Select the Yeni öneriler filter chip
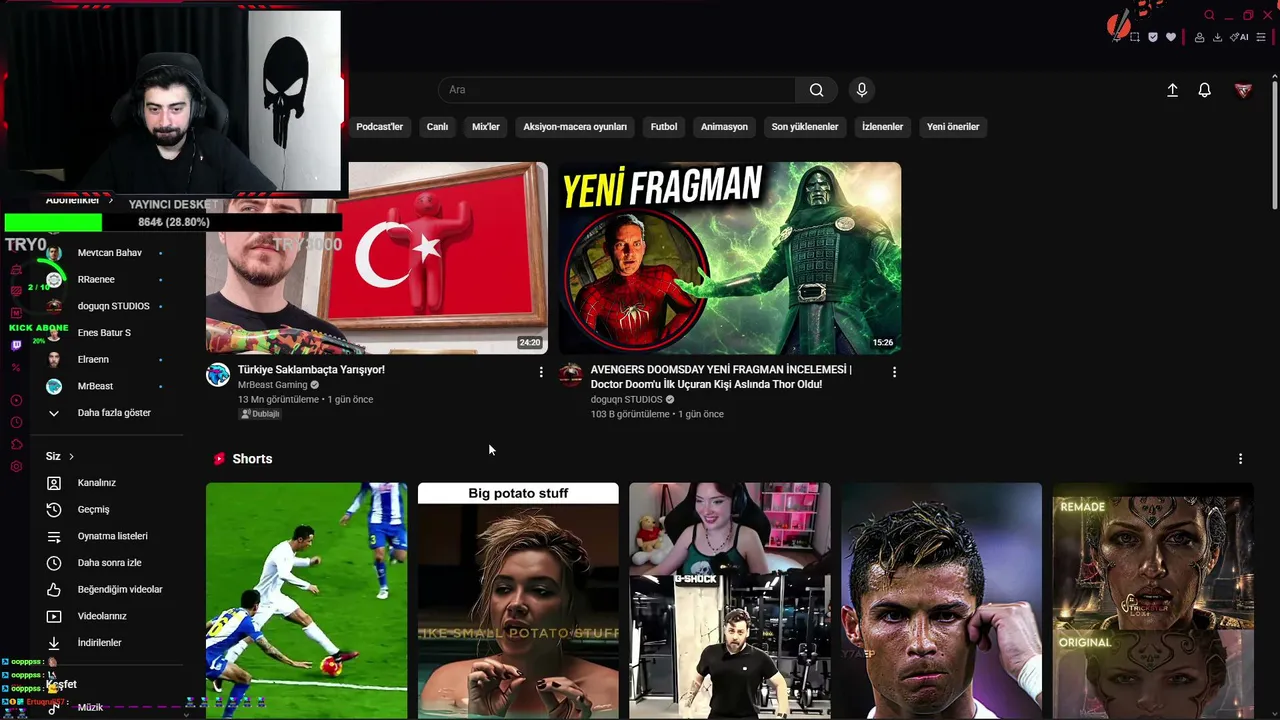The width and height of the screenshot is (1280, 720). click(x=953, y=127)
